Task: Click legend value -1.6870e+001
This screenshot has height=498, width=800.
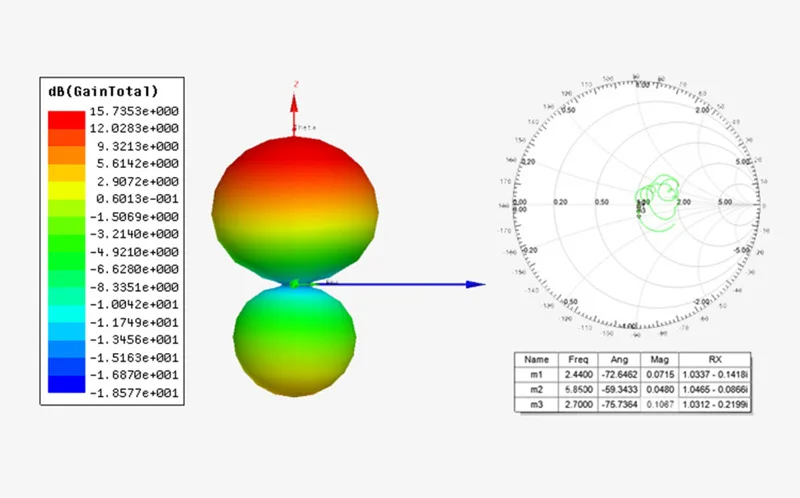Action: coord(134,375)
